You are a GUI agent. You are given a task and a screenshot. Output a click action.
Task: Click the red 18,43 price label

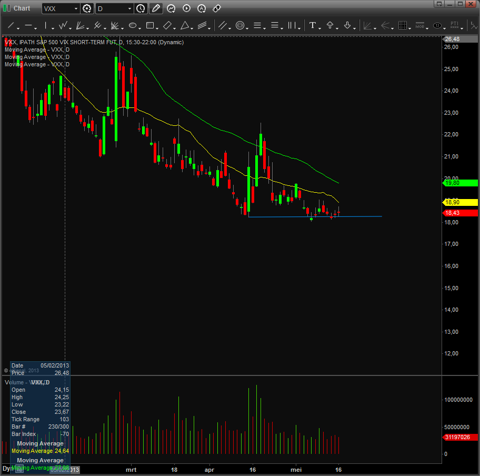(x=460, y=213)
